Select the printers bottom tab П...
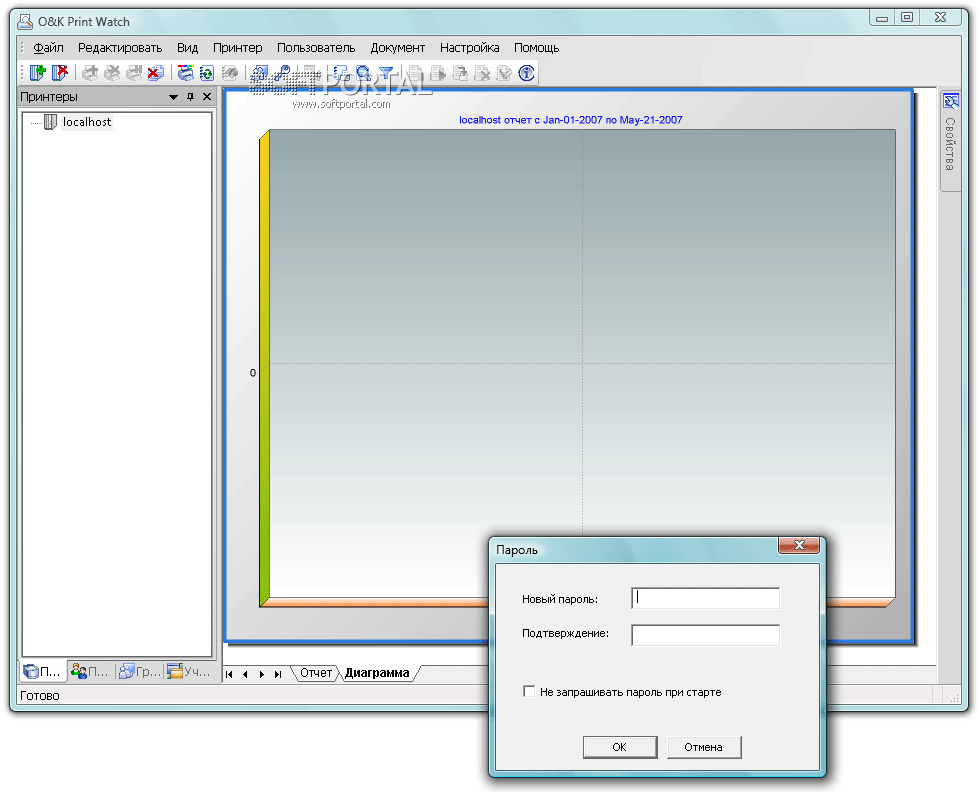Image resolution: width=980 pixels, height=792 pixels. (42, 671)
